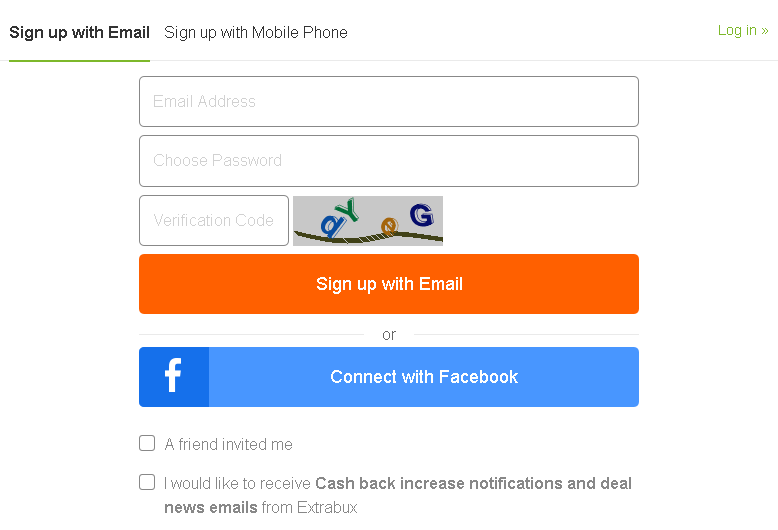Switch to Sign up with Email tab
This screenshot has height=530, width=778.
(x=79, y=32)
